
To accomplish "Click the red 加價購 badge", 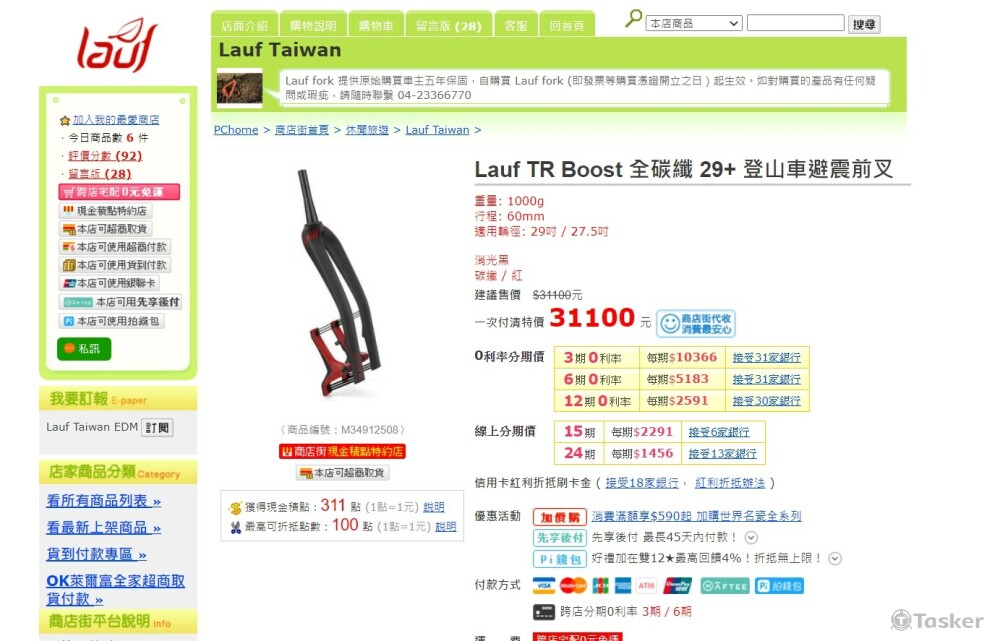I will tap(559, 517).
